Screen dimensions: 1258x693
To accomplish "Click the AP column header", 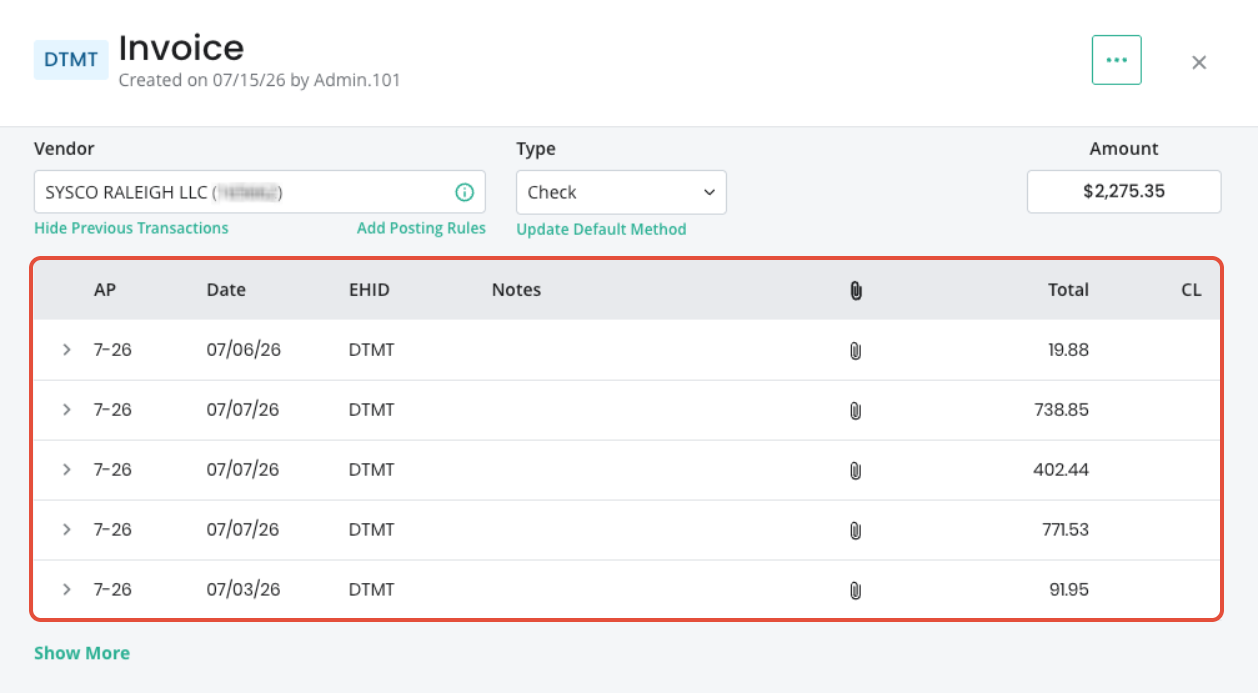I will [x=105, y=290].
